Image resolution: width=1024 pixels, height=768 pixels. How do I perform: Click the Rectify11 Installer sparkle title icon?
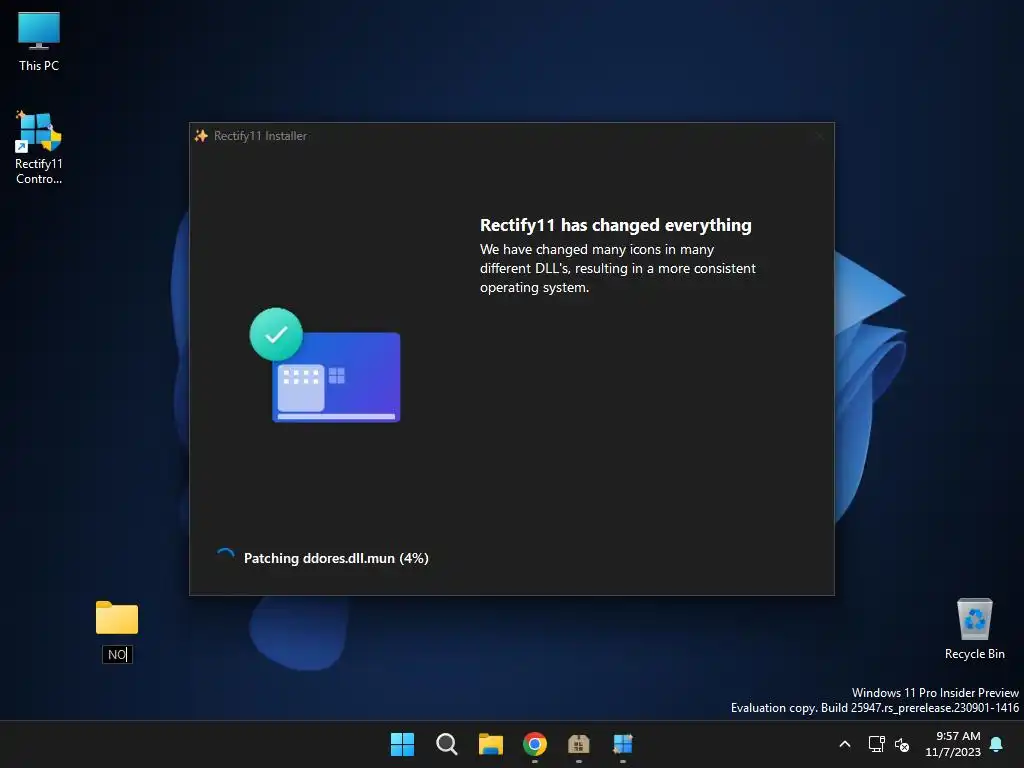pos(201,136)
